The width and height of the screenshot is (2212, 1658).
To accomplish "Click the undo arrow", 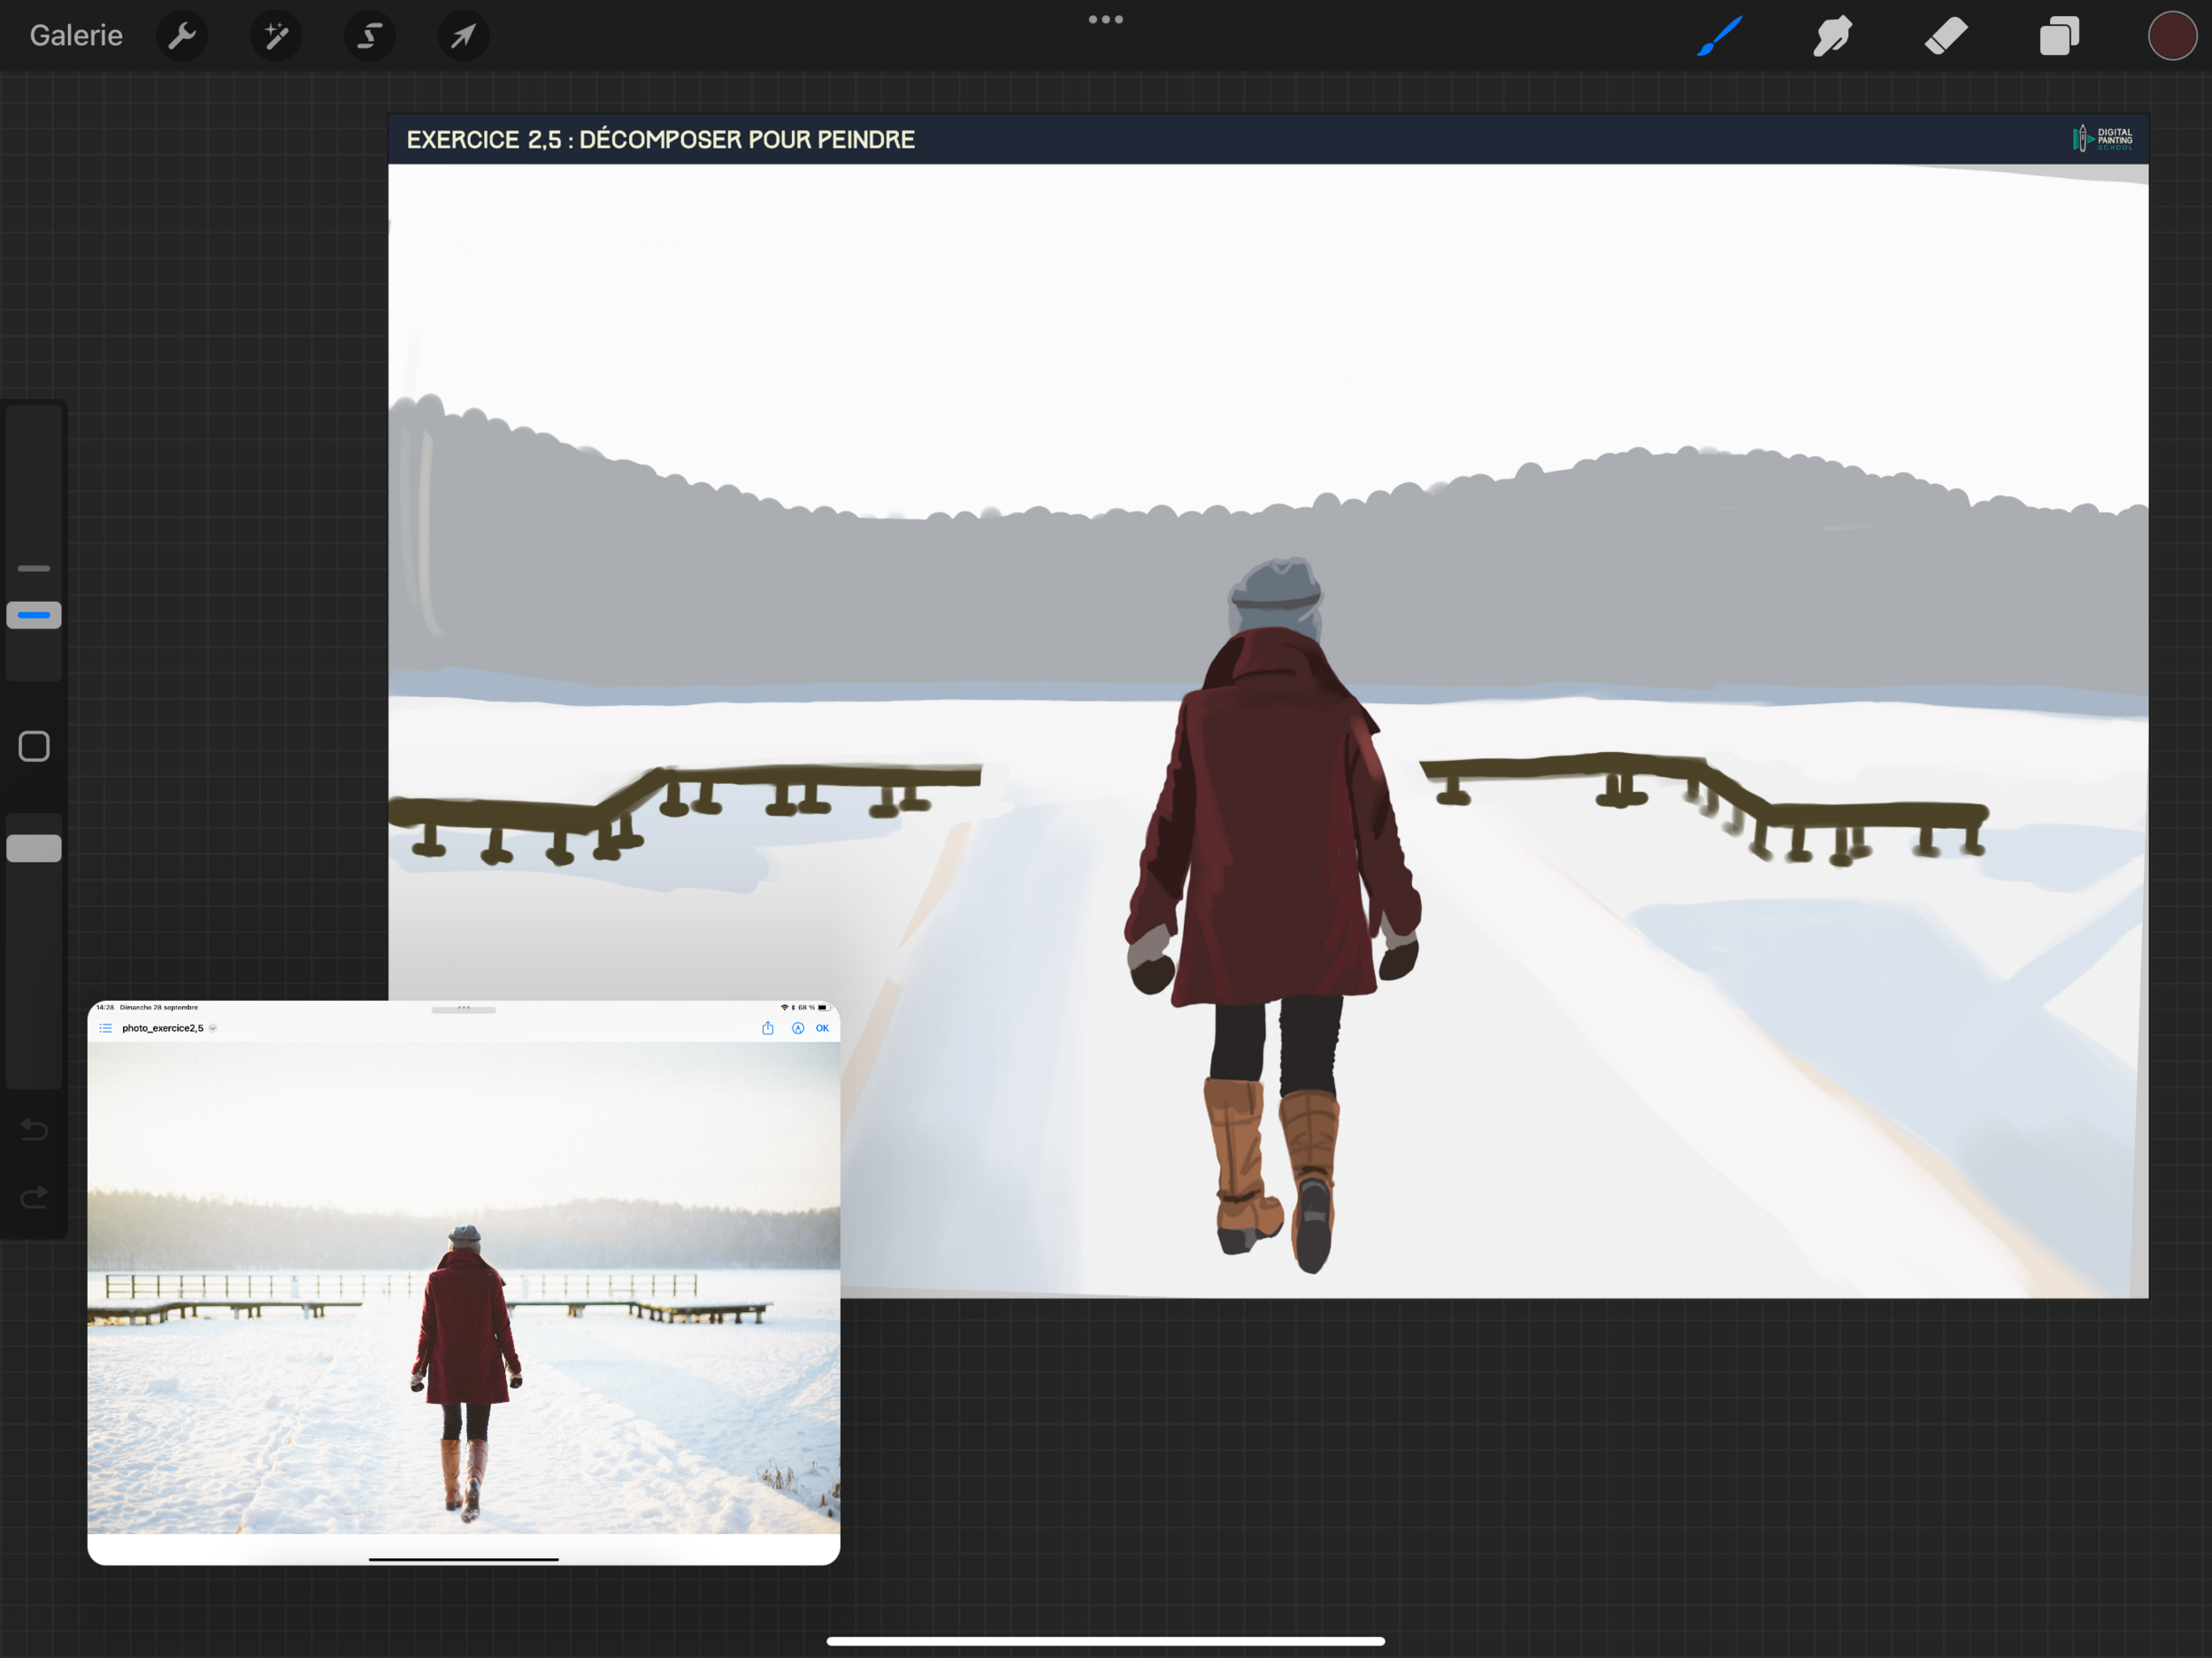I will (x=34, y=1129).
